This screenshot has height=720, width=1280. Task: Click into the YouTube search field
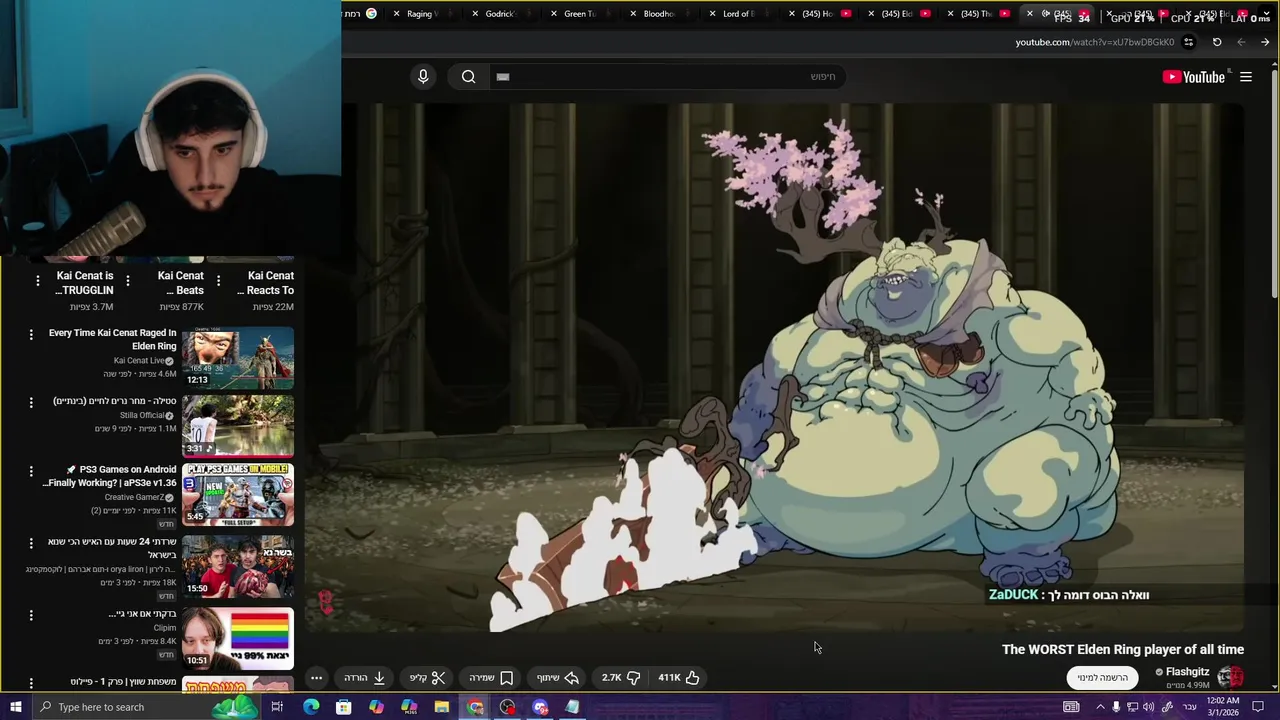665,77
